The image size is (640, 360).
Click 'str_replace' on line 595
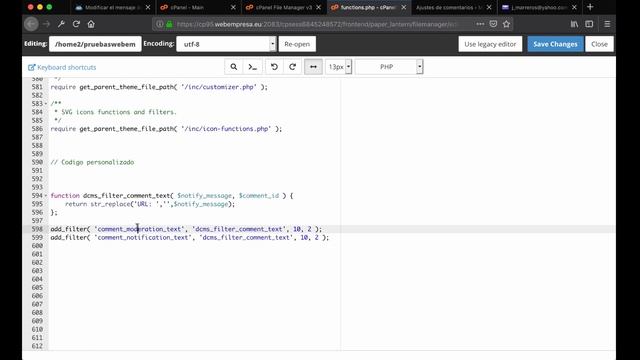click(x=110, y=204)
